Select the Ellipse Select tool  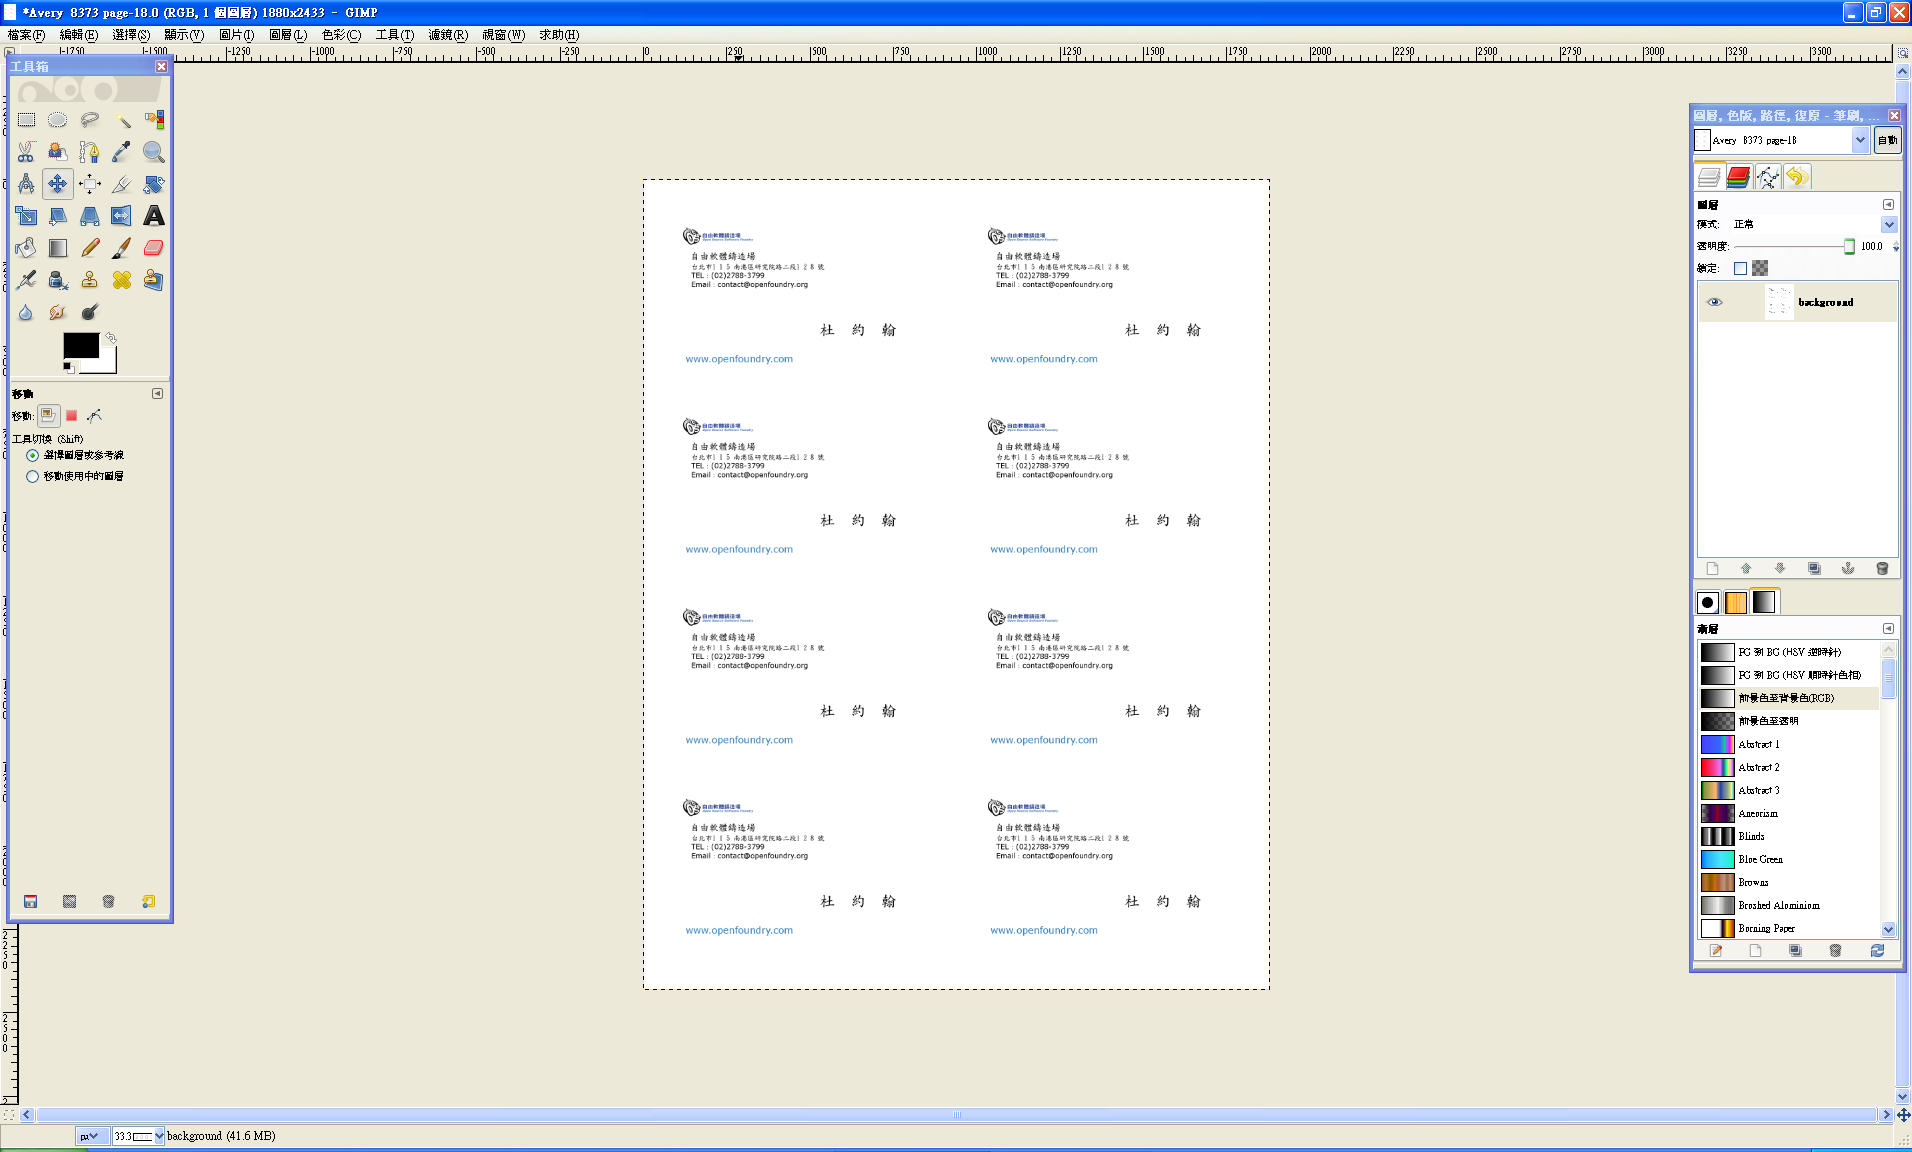tap(58, 120)
